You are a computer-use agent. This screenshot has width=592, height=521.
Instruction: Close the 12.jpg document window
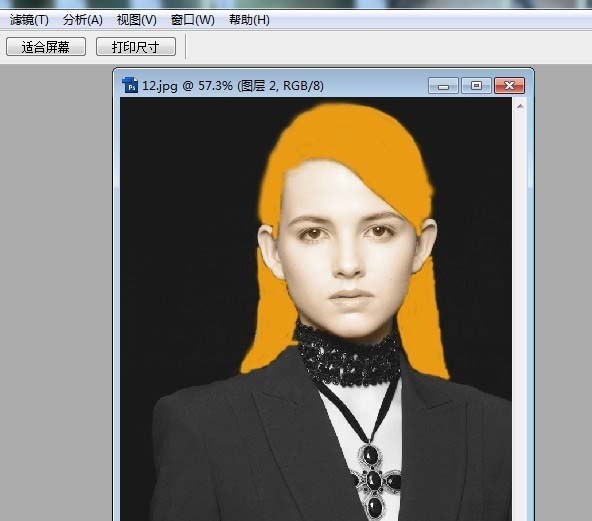[x=509, y=86]
